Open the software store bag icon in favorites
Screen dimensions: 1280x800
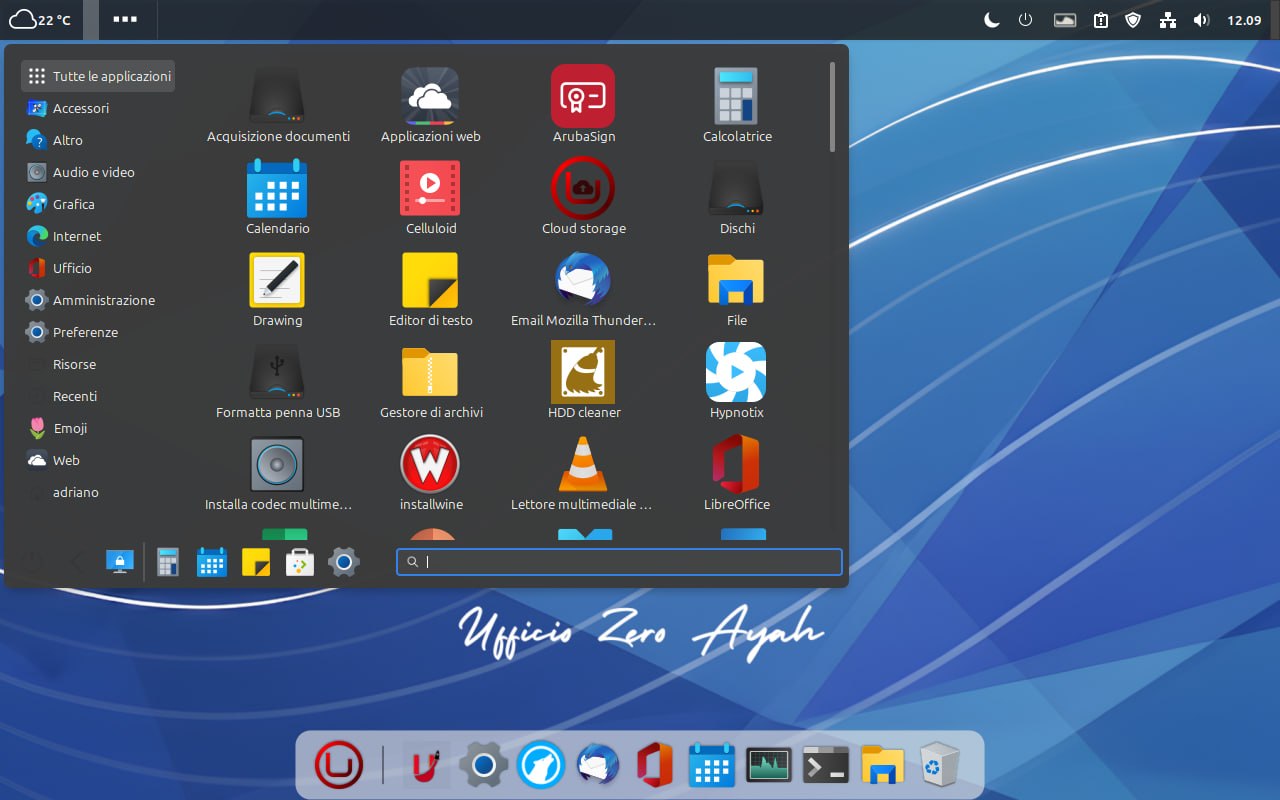coord(300,562)
